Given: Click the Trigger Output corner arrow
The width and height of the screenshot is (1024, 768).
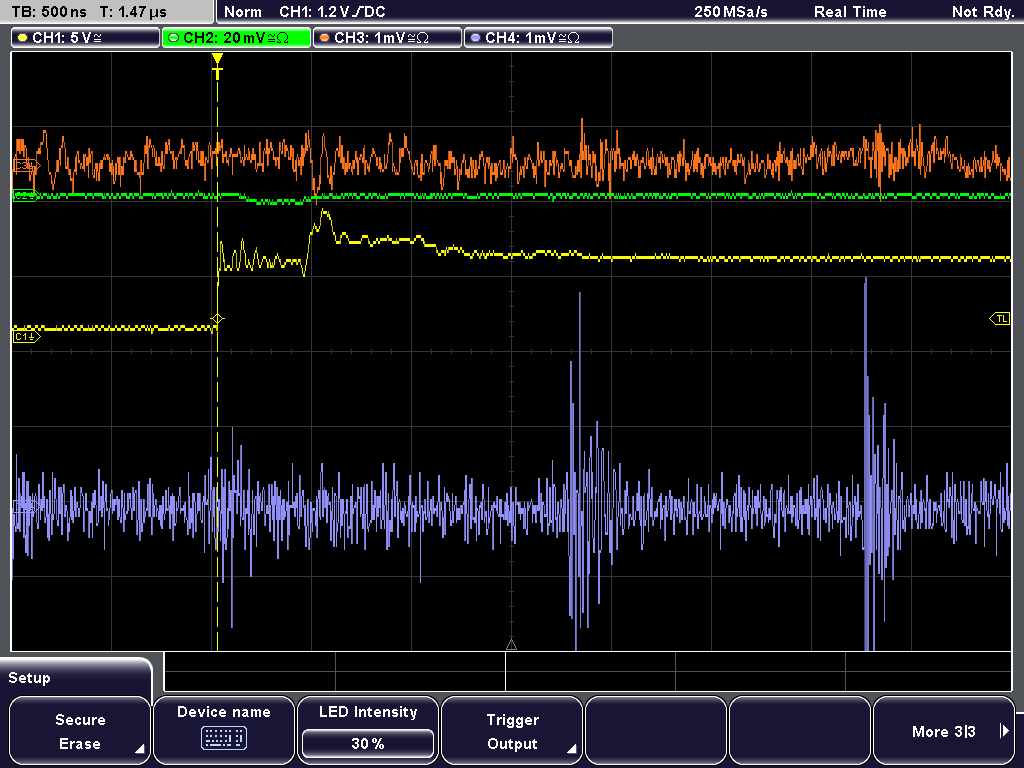Looking at the screenshot, I should pos(571,749).
